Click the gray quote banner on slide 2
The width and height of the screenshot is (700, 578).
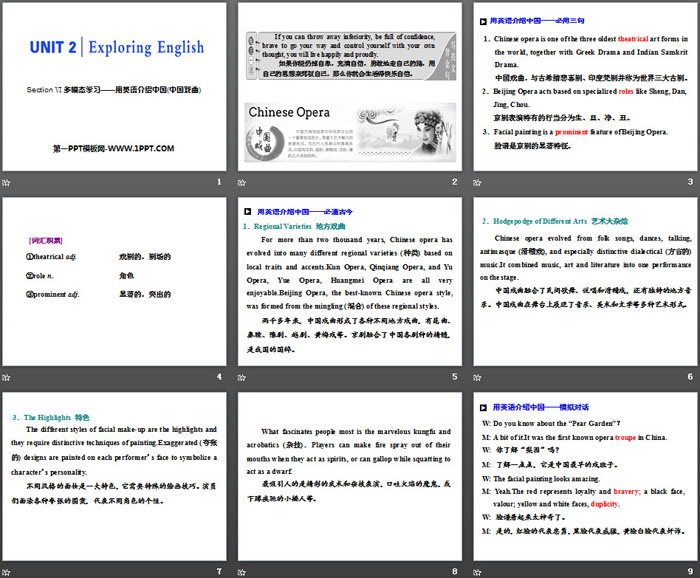pos(351,56)
